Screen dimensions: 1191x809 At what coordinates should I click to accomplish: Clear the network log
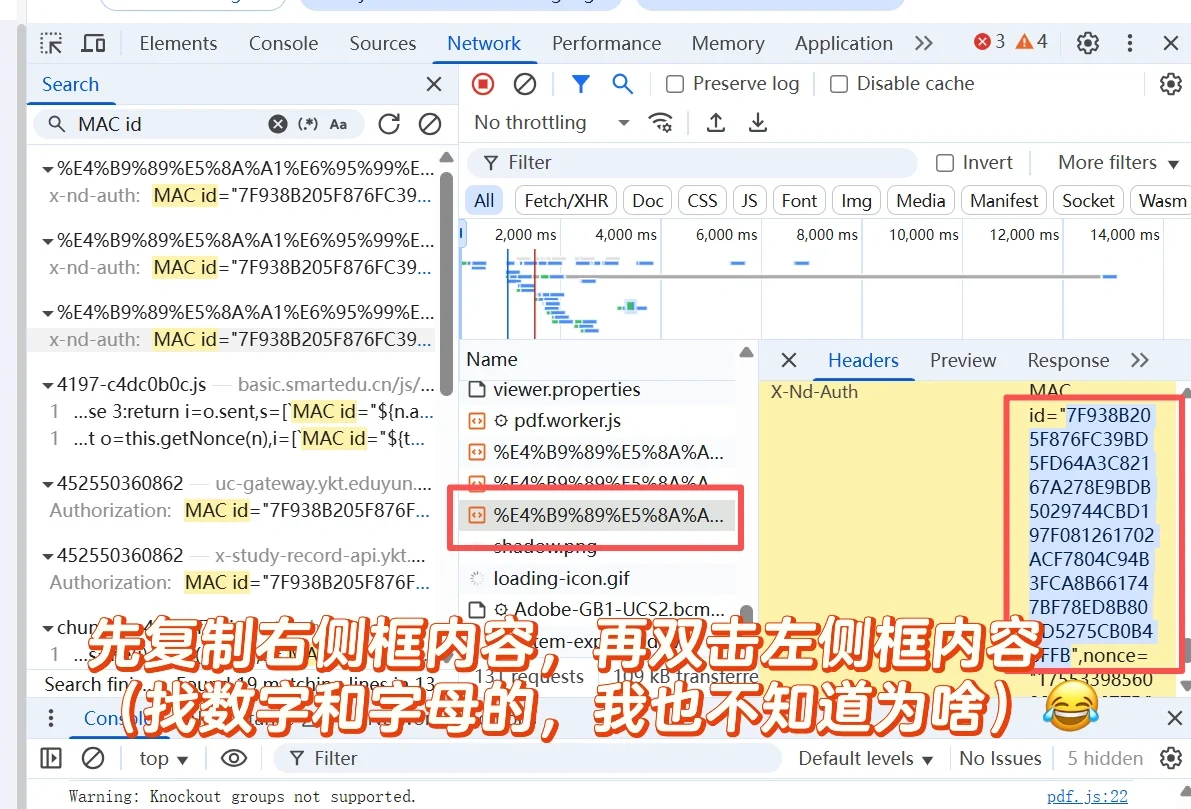525,84
